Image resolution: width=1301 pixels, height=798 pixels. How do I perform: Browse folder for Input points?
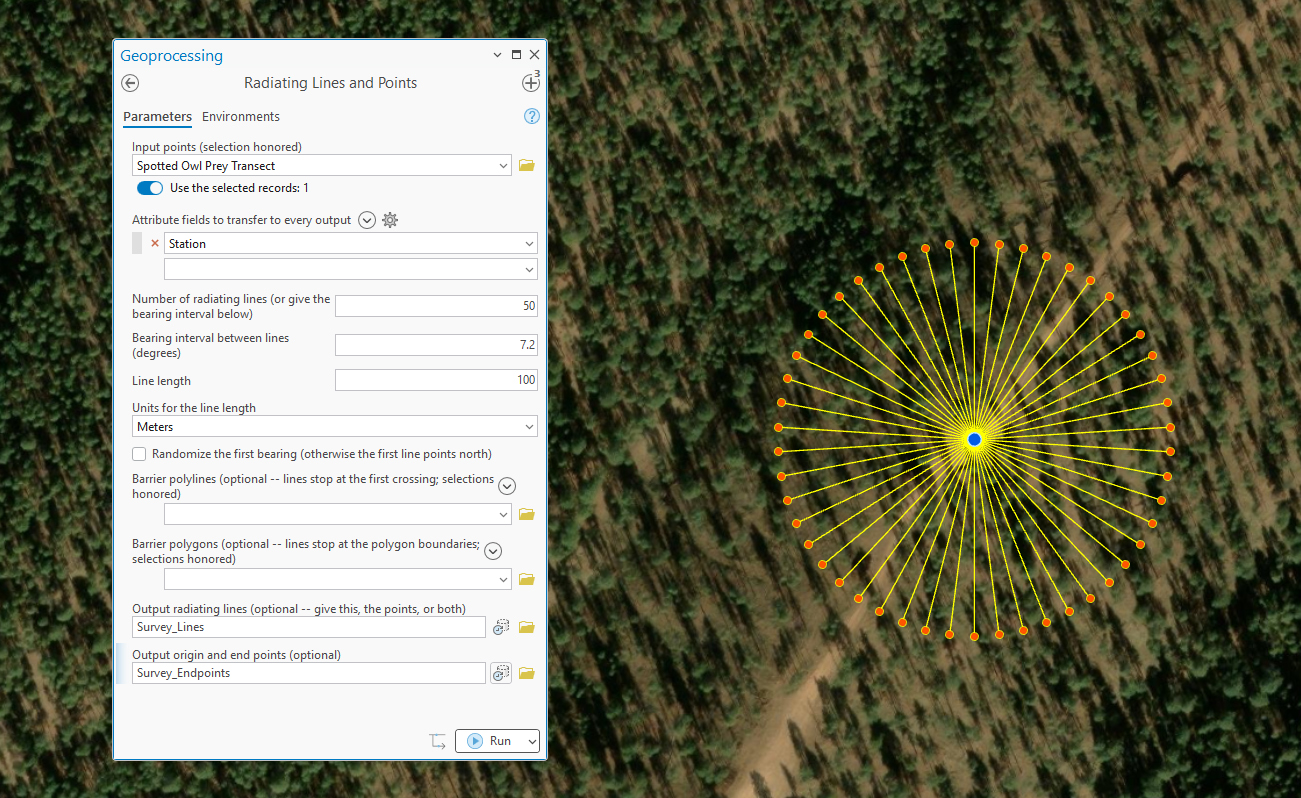pyautogui.click(x=527, y=166)
